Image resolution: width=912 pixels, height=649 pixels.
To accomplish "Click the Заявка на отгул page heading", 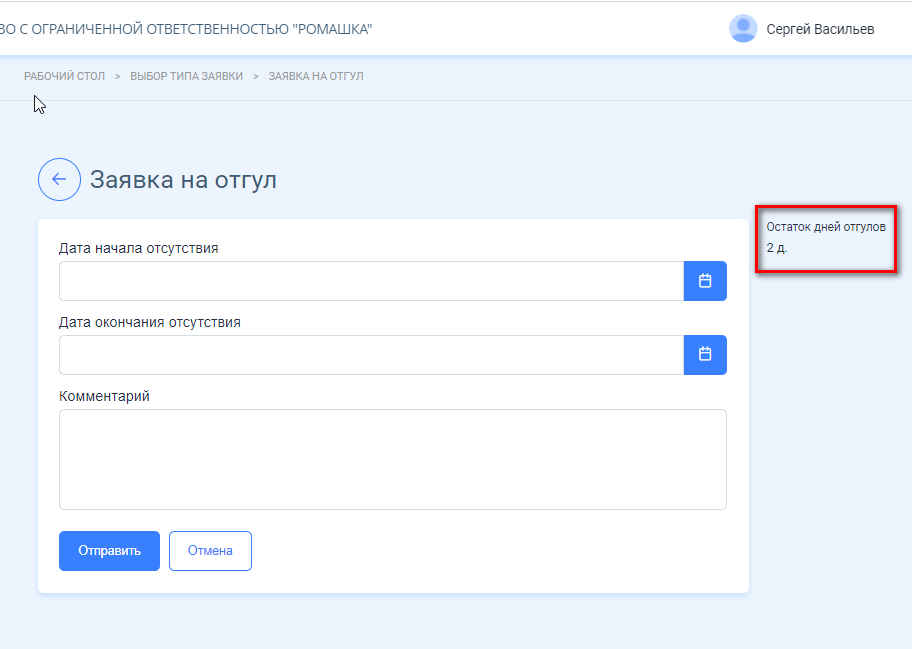I will (183, 180).
